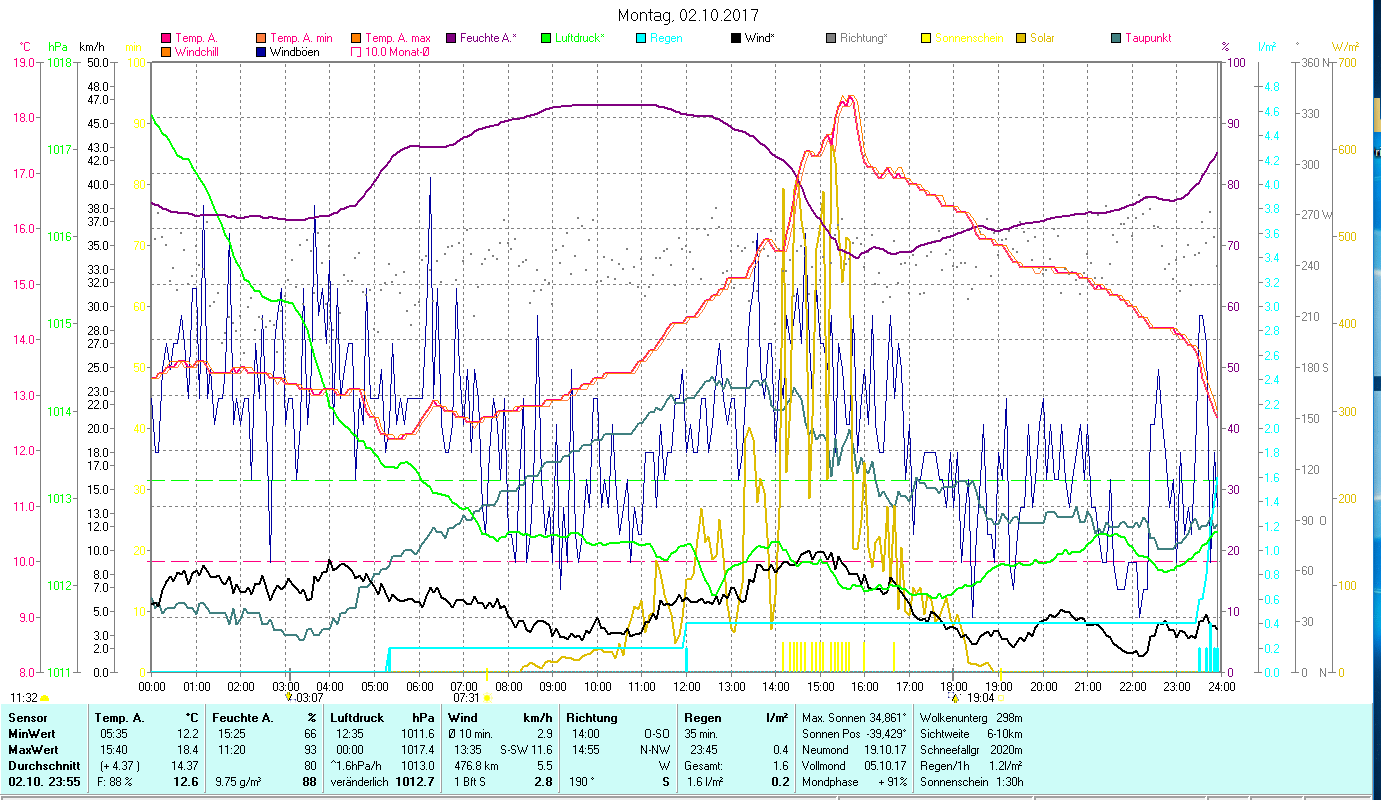Click the Regen column header in table
This screenshot has height=800, width=1381.
tap(701, 717)
